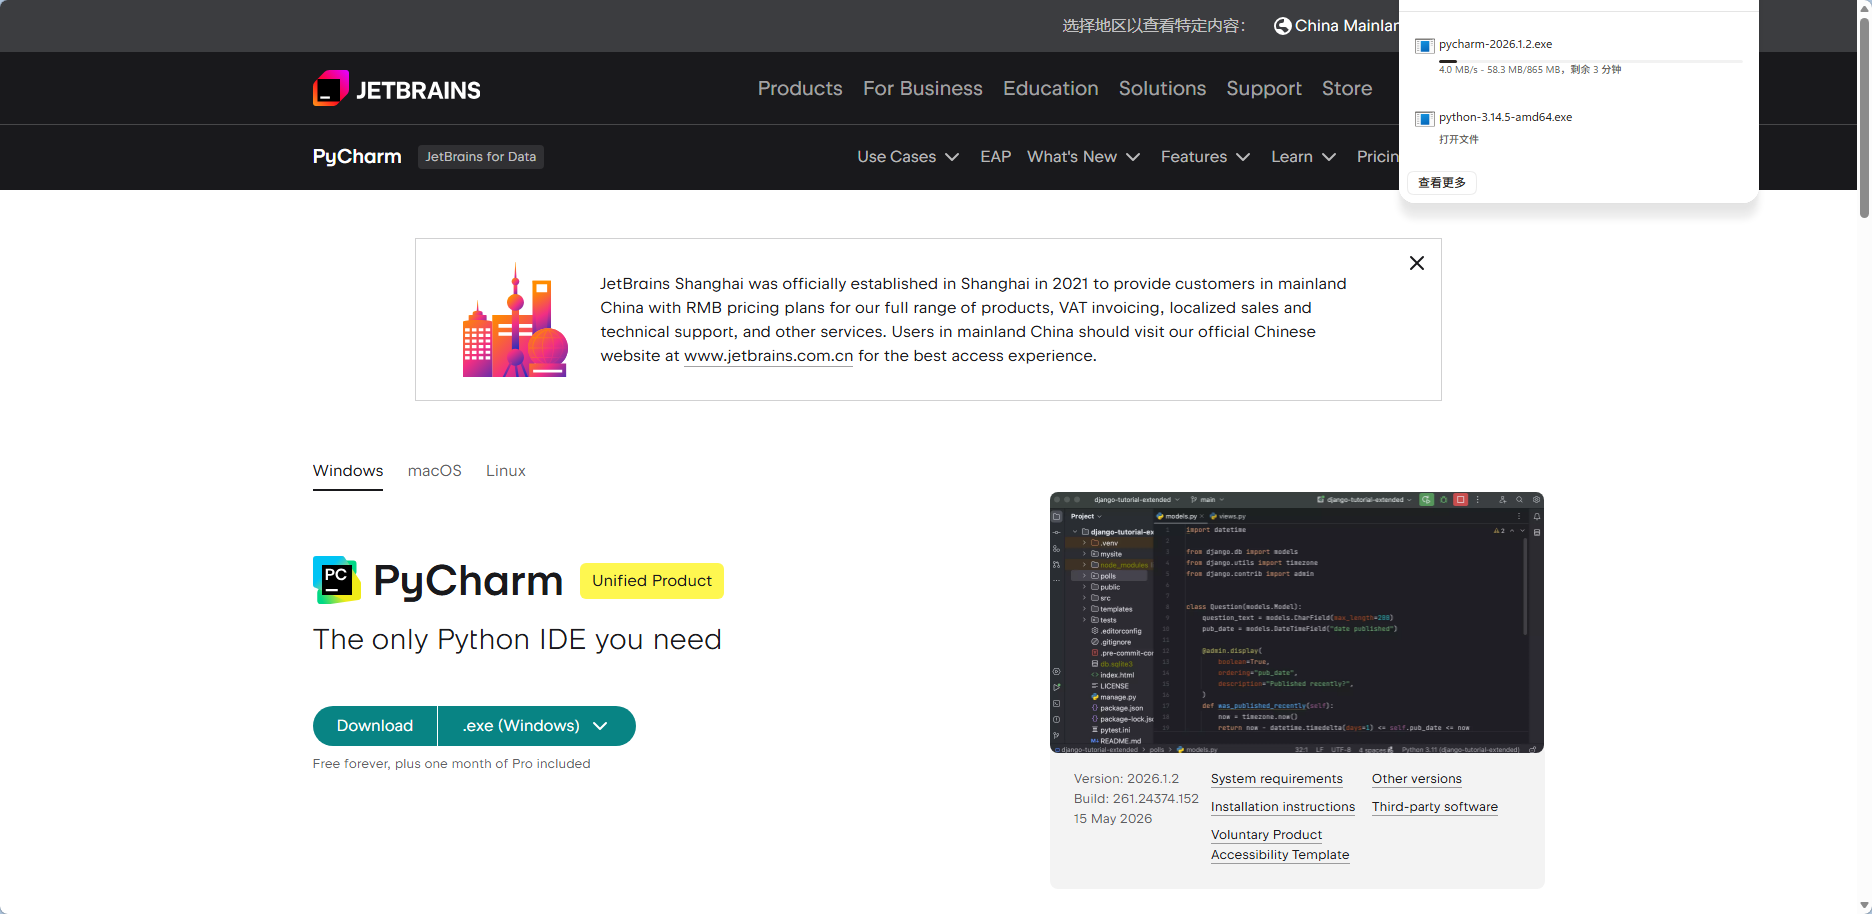Viewport: 1872px width, 914px height.
Task: Open the For Business menu
Action: coord(923,88)
